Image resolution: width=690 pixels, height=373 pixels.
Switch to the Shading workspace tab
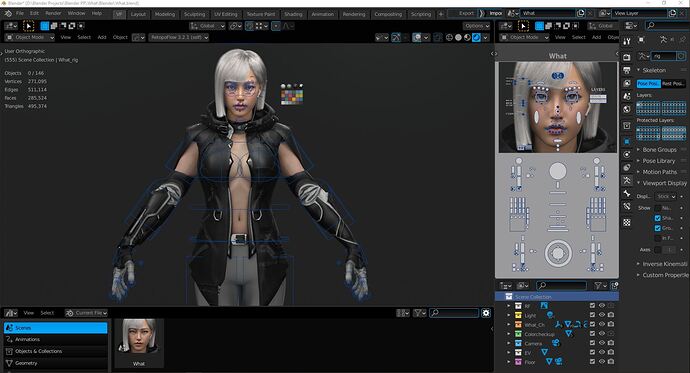click(293, 14)
